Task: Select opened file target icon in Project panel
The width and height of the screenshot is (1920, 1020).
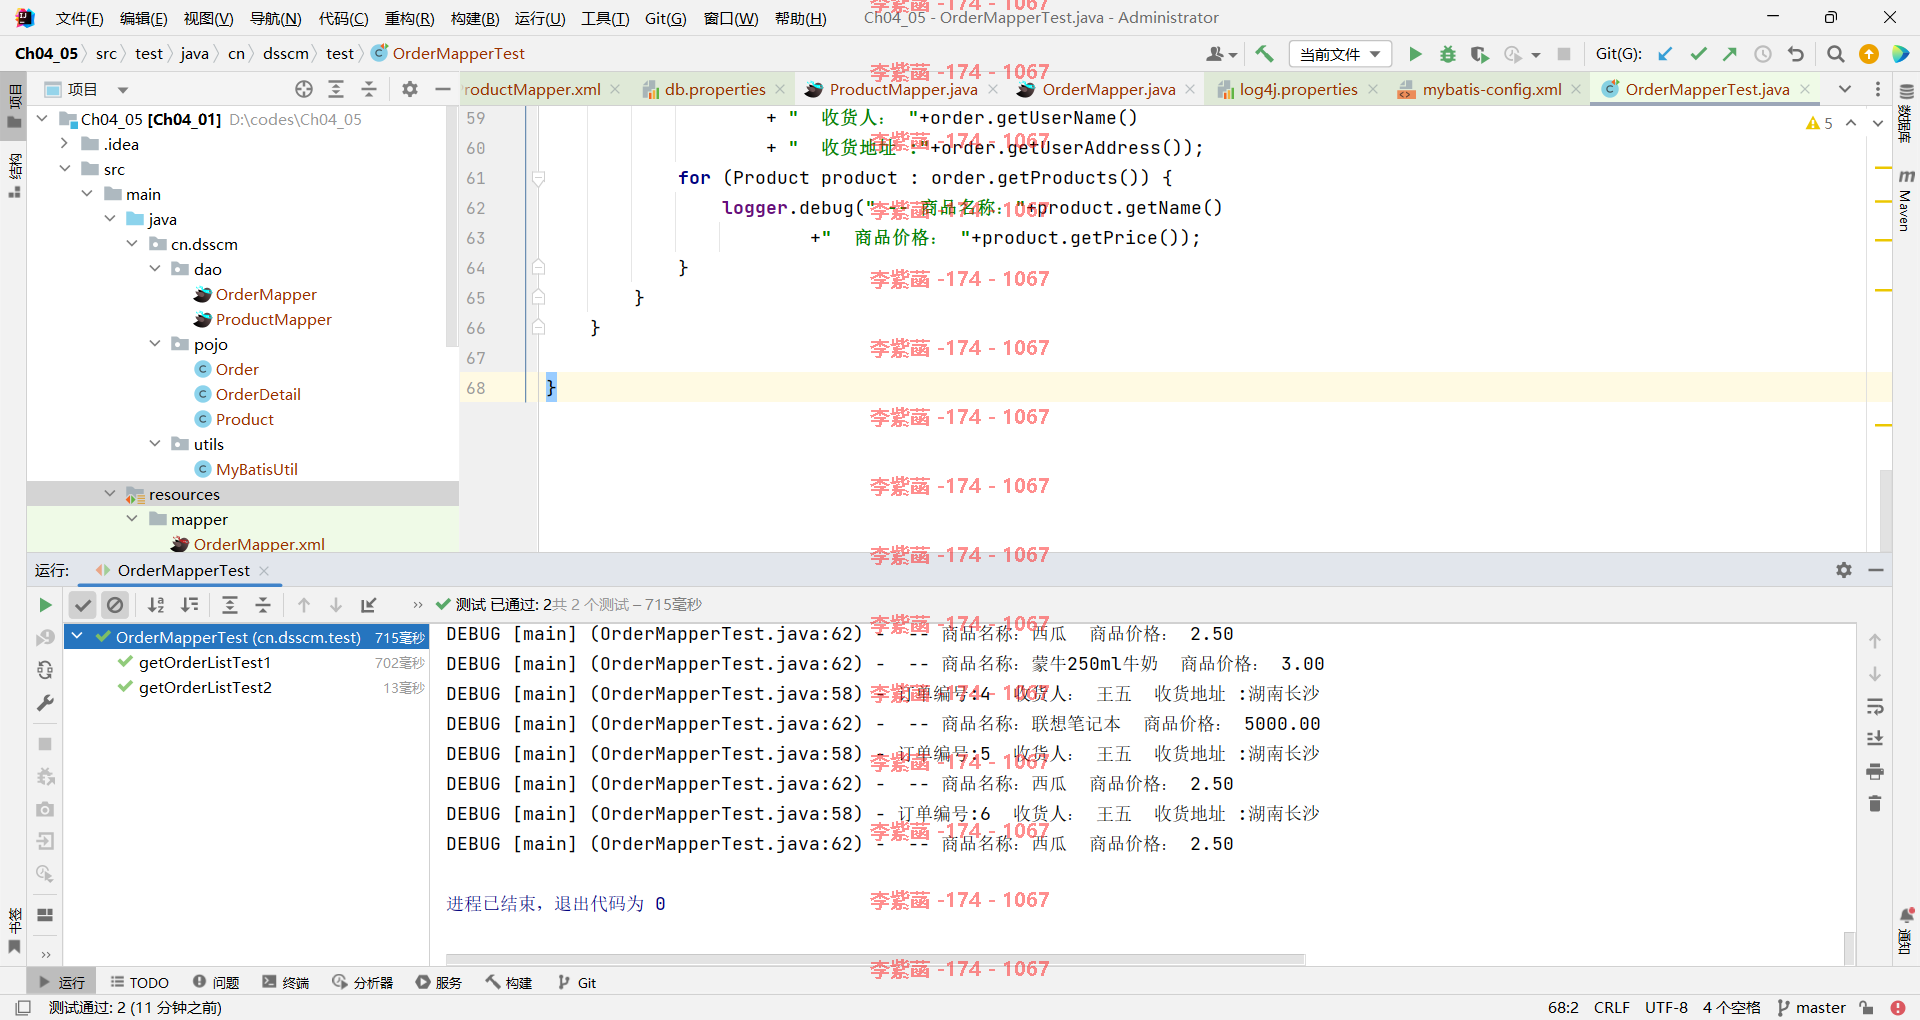Action: click(304, 89)
